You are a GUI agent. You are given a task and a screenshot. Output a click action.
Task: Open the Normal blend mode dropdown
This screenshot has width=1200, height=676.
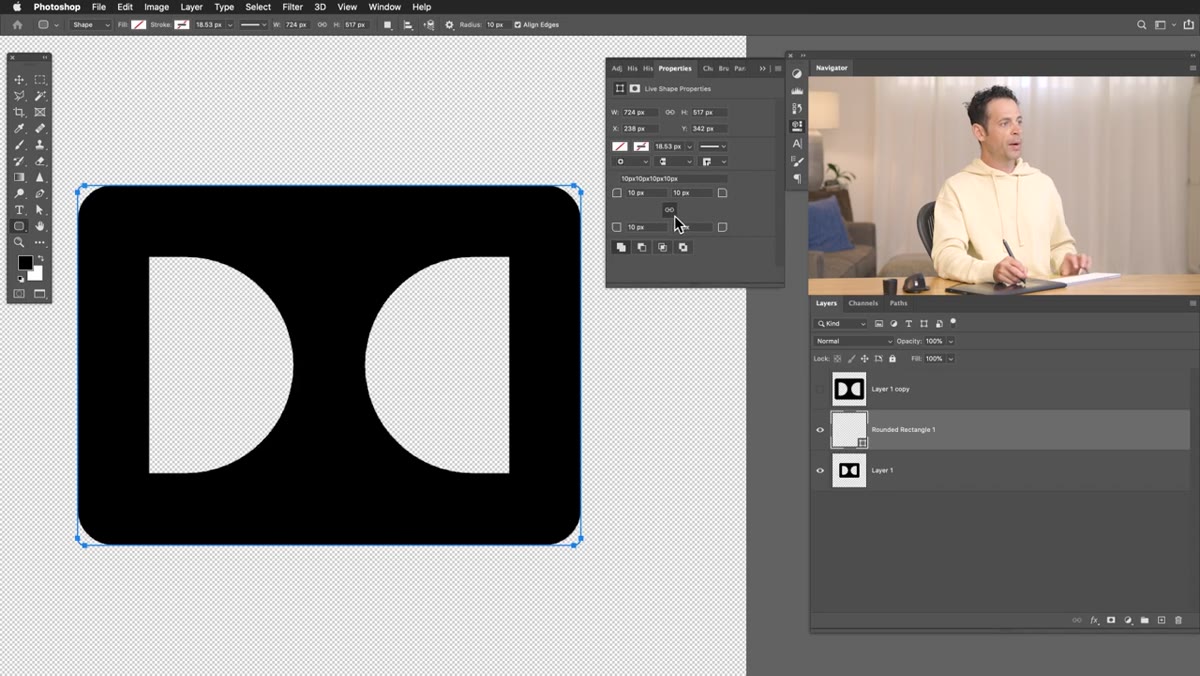pos(853,341)
